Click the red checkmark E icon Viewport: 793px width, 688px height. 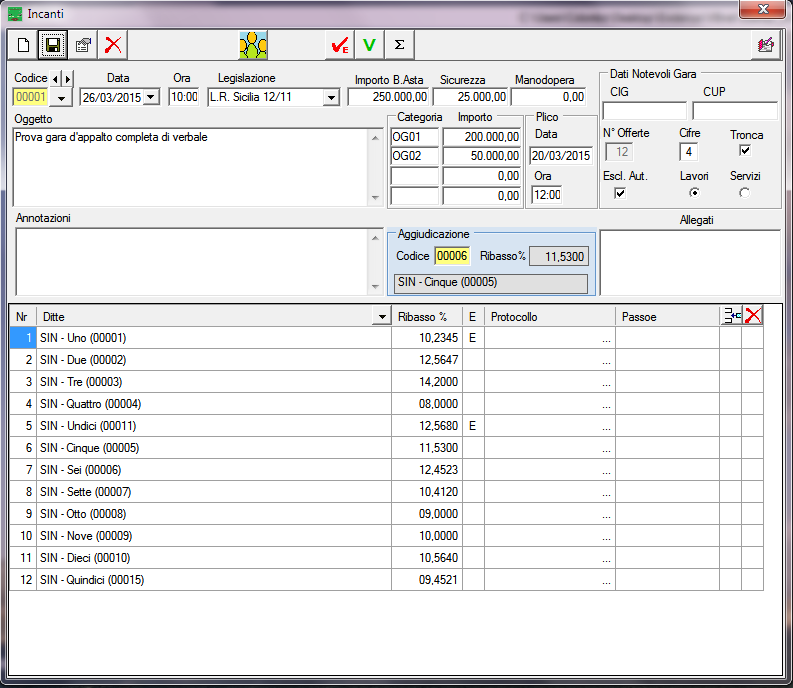339,45
